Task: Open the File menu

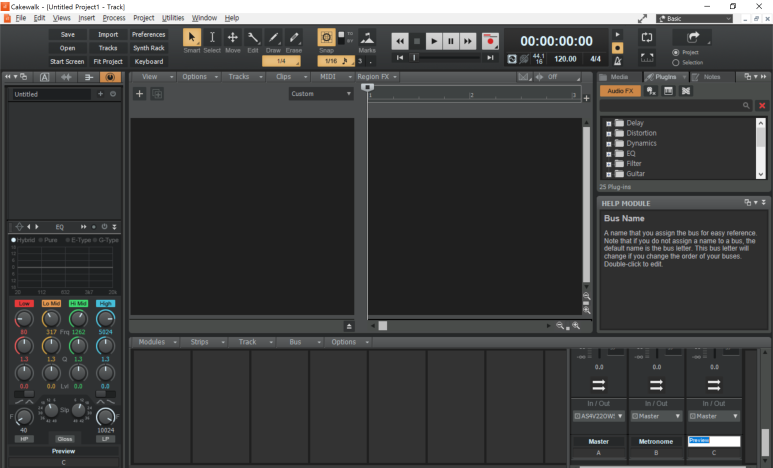Action: coord(21,18)
